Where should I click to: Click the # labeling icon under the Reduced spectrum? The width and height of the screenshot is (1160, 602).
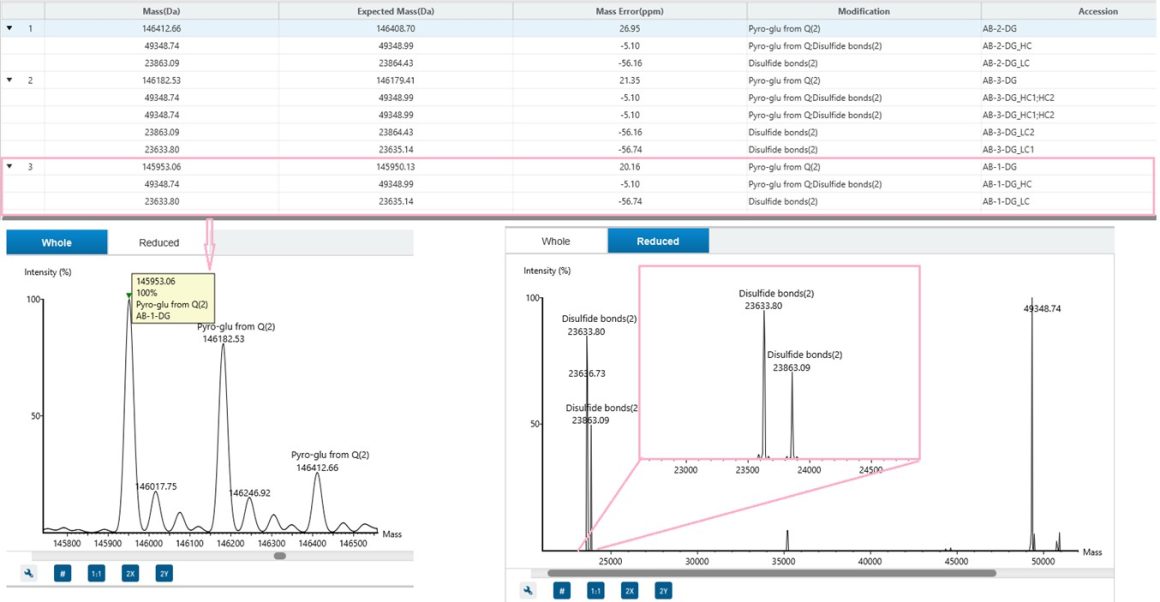click(x=562, y=590)
